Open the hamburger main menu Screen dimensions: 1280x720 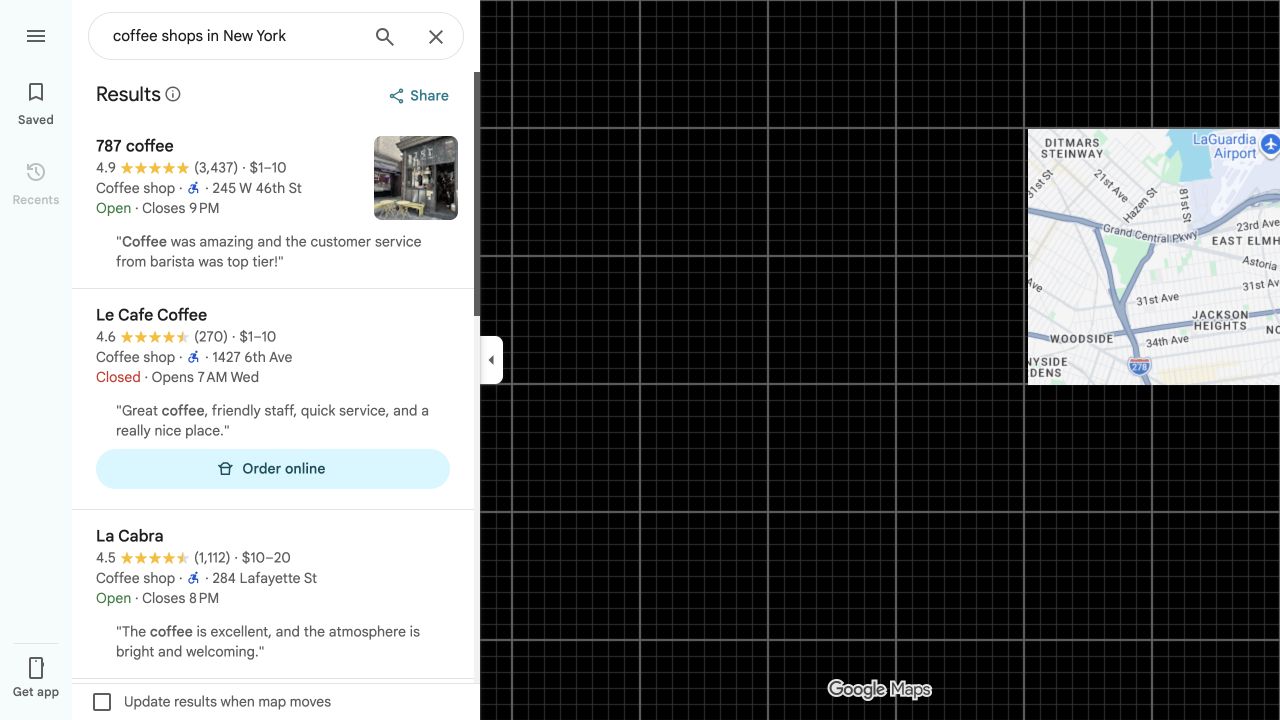point(36,36)
